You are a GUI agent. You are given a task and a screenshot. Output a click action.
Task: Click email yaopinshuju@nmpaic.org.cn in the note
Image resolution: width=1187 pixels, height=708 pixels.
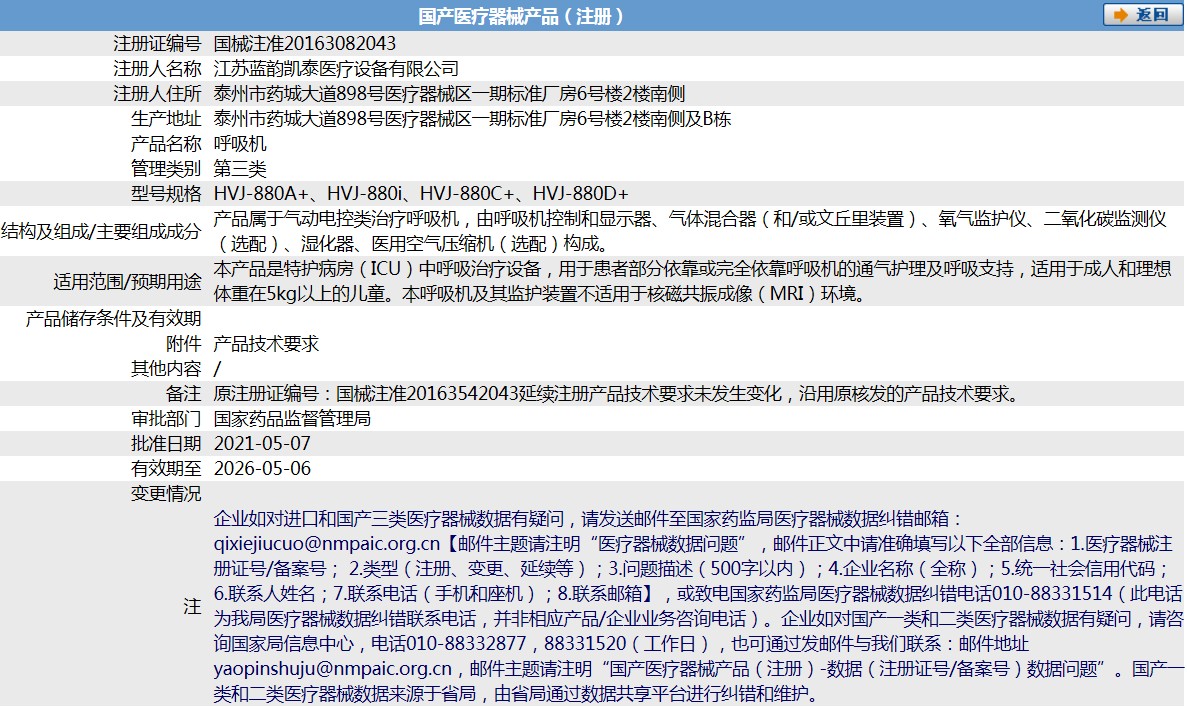pyautogui.click(x=333, y=669)
